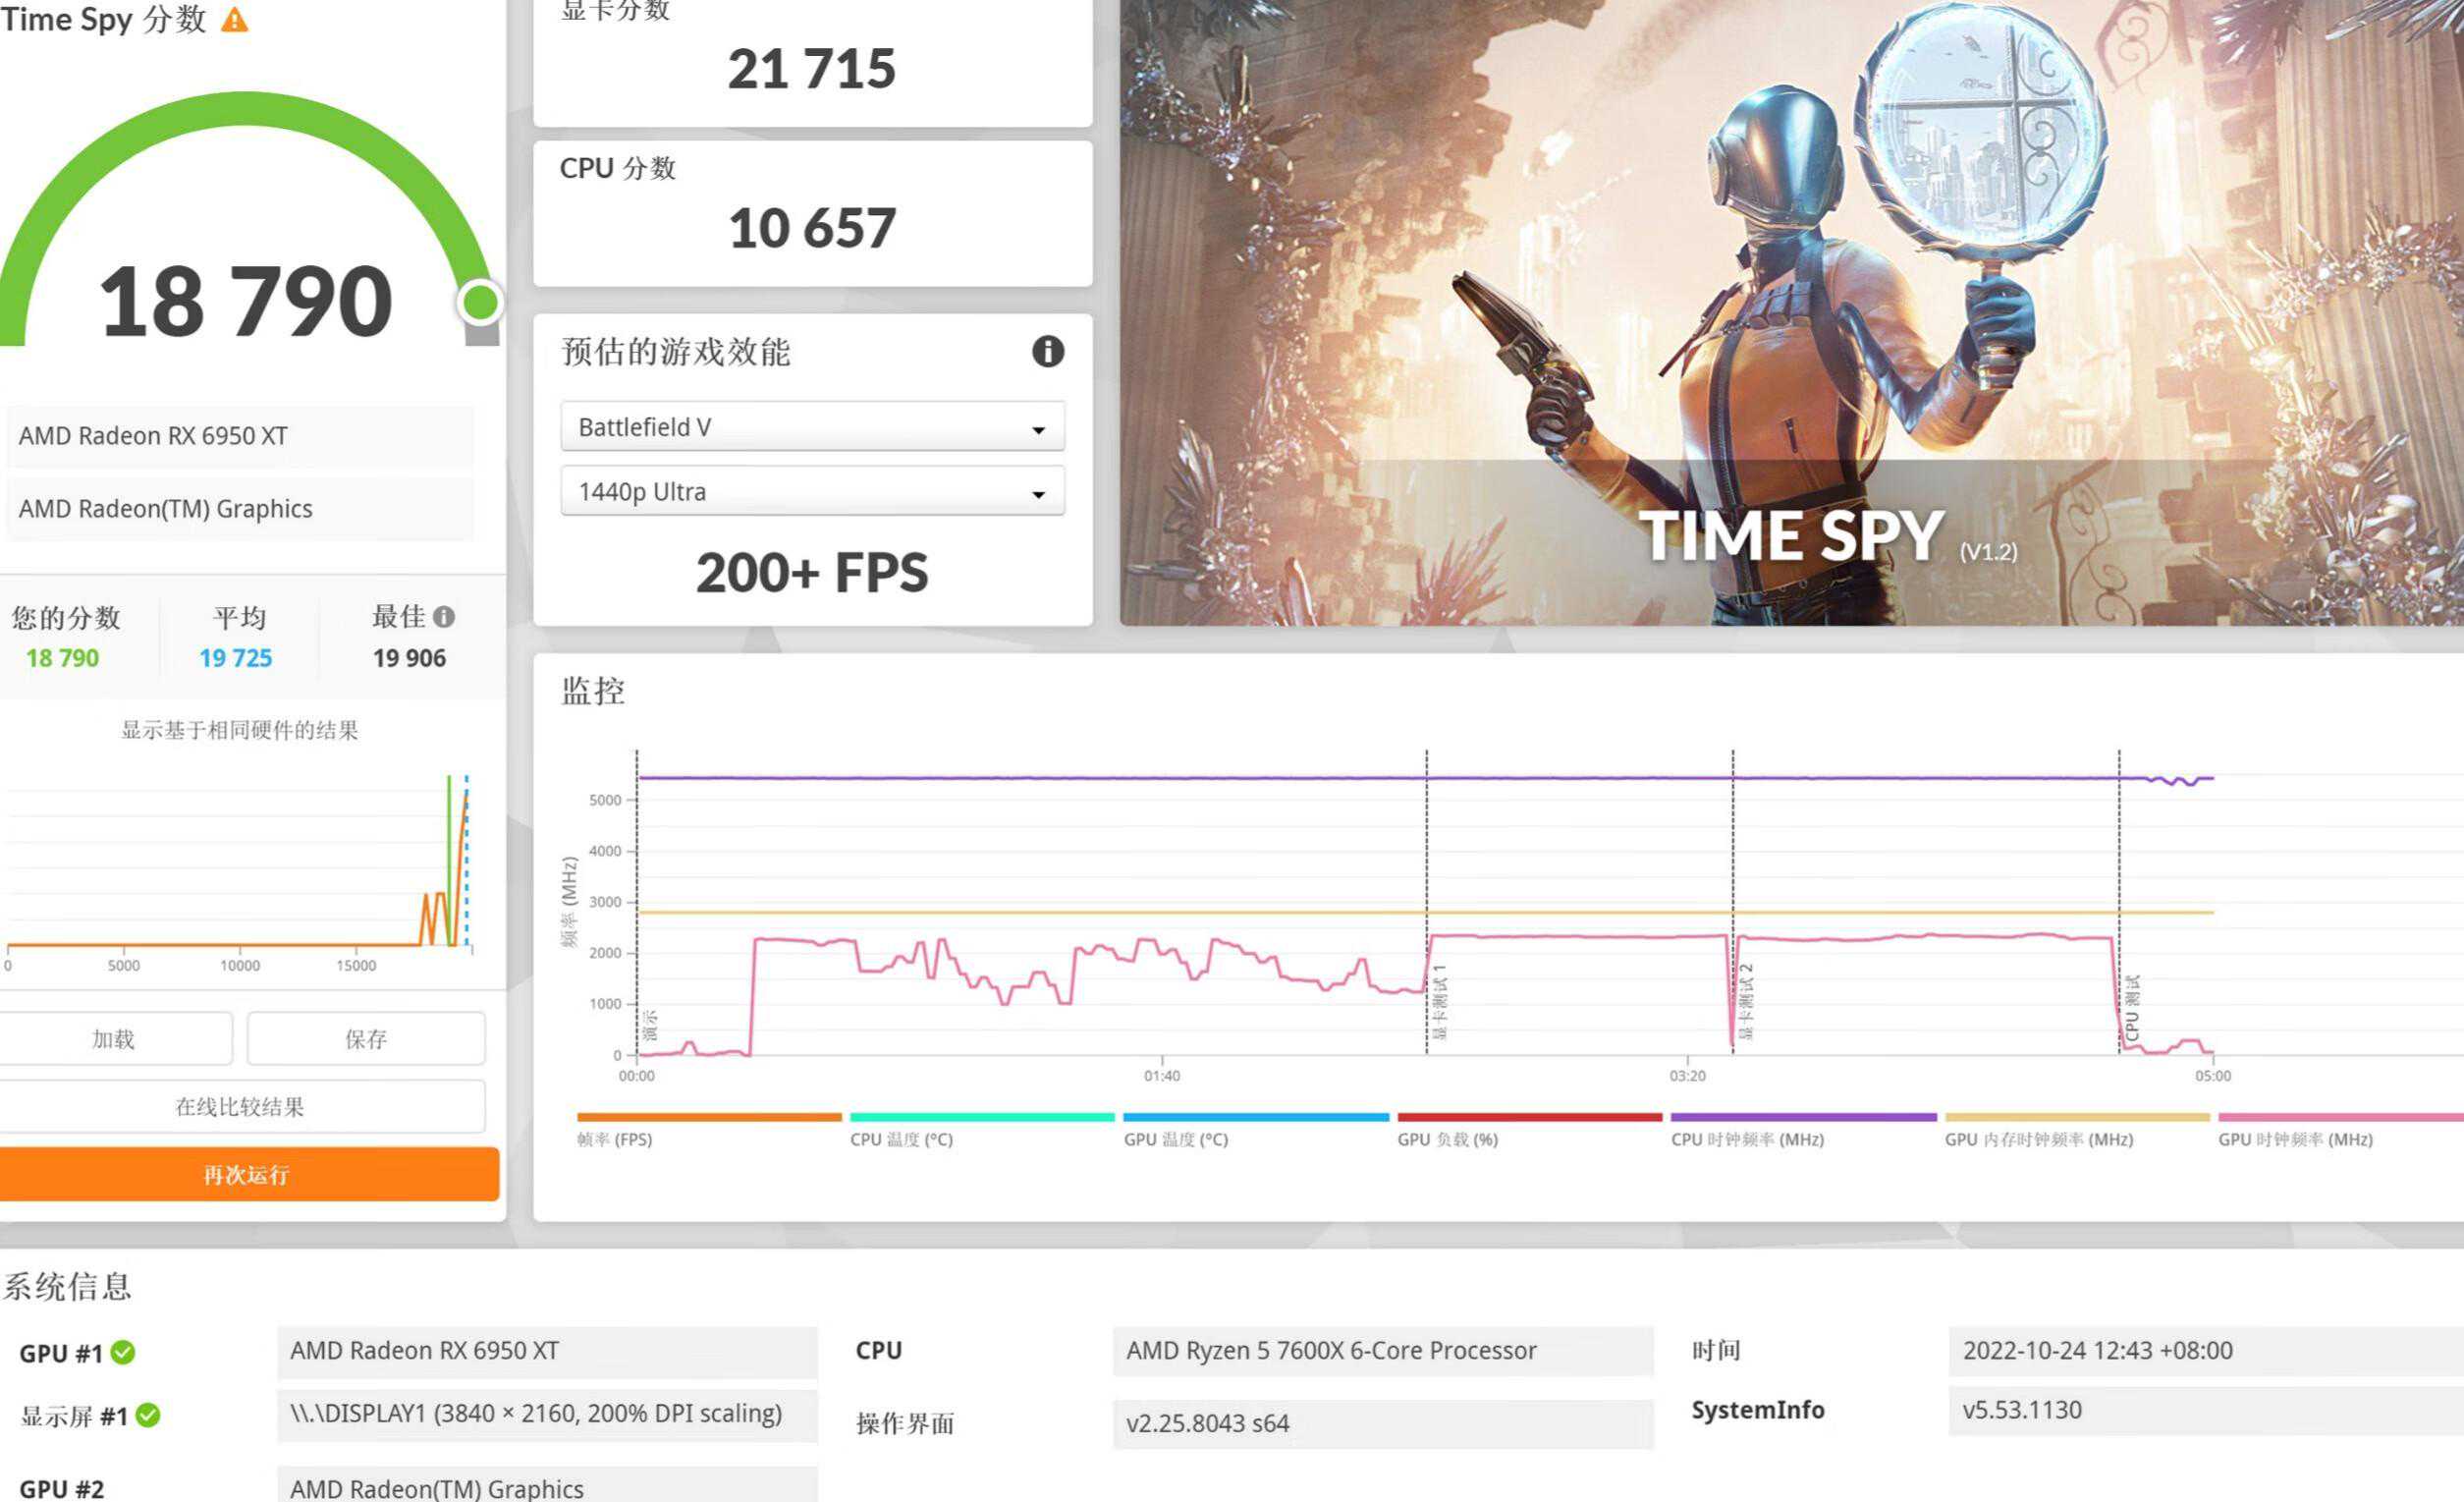Click green gauge knob on score arc
This screenshot has width=2464, height=1502.
point(480,302)
